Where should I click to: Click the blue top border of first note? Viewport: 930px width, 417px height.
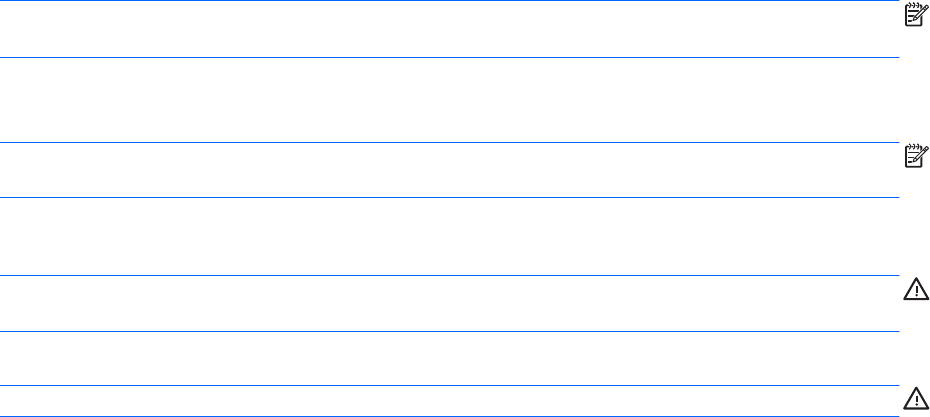click(x=448, y=1)
